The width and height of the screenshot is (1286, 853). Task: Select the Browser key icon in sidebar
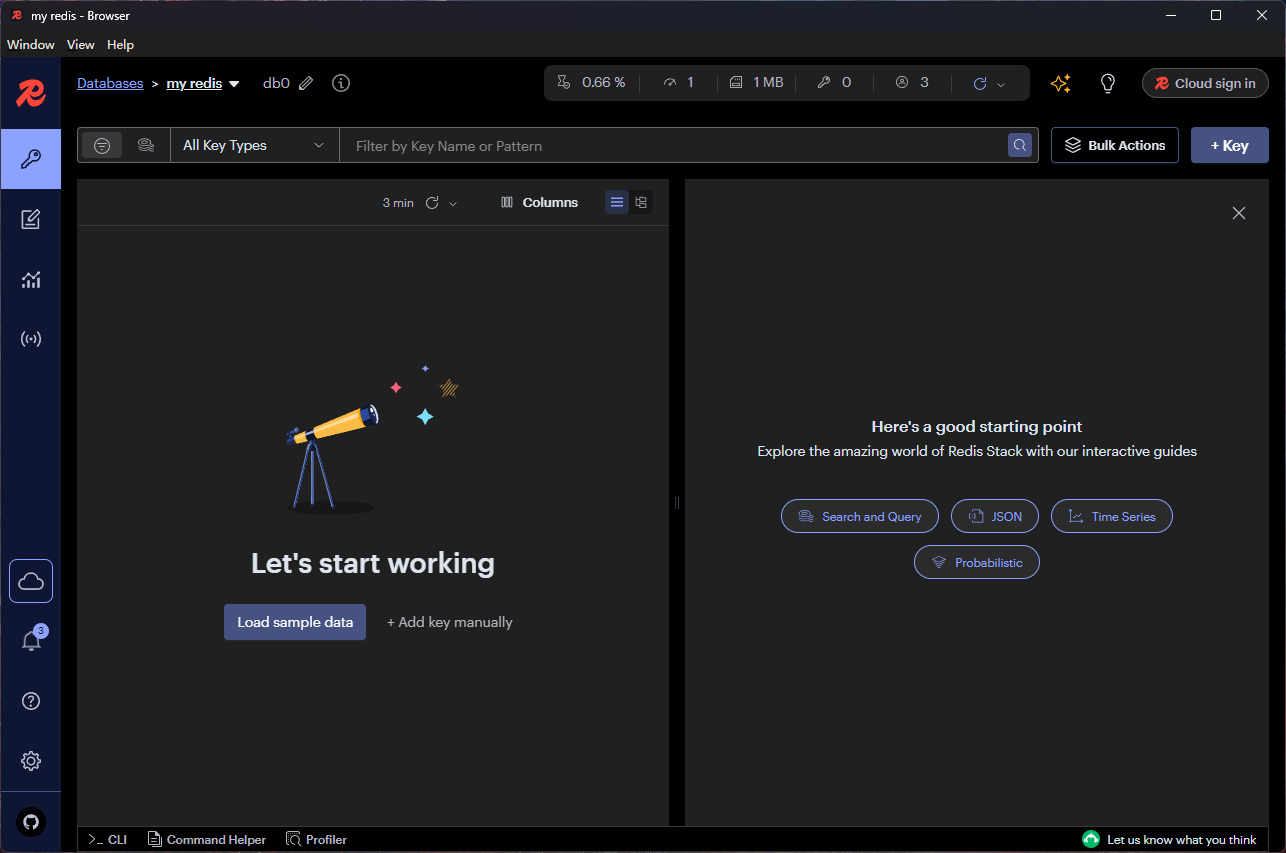[31, 159]
